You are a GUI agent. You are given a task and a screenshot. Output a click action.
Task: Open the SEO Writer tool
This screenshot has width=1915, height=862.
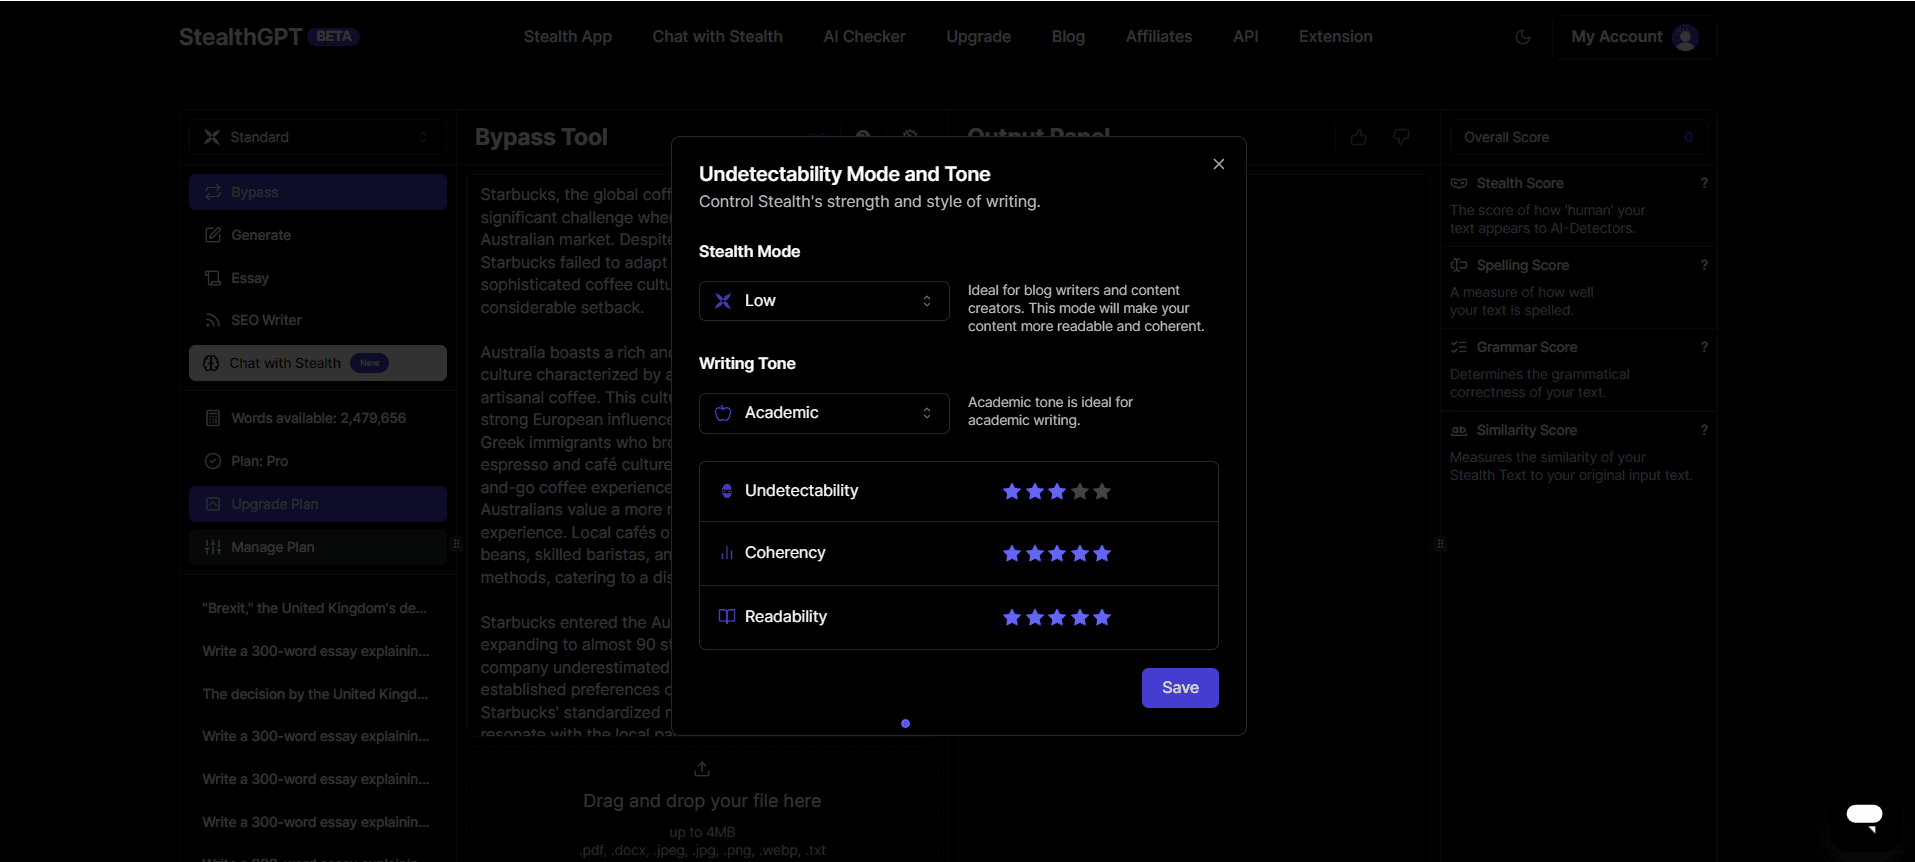(266, 320)
